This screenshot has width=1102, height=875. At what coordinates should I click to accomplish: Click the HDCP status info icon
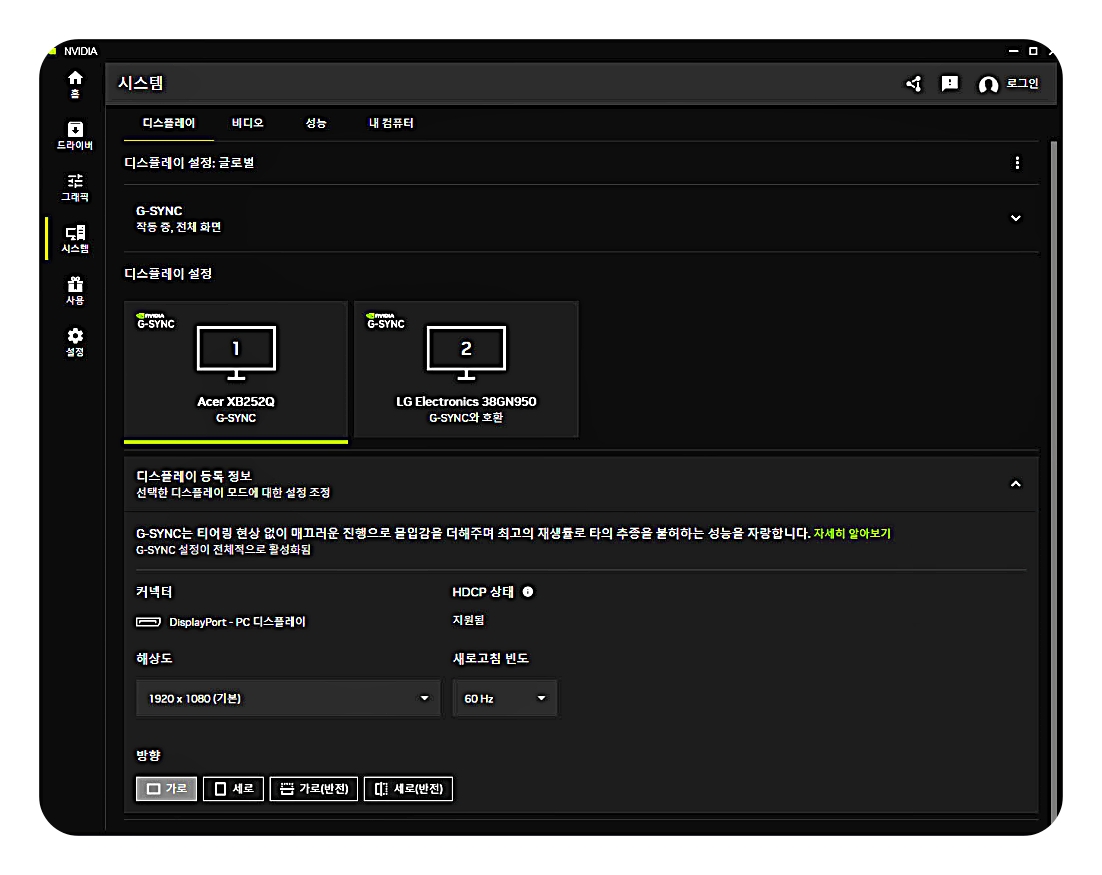(x=528, y=592)
